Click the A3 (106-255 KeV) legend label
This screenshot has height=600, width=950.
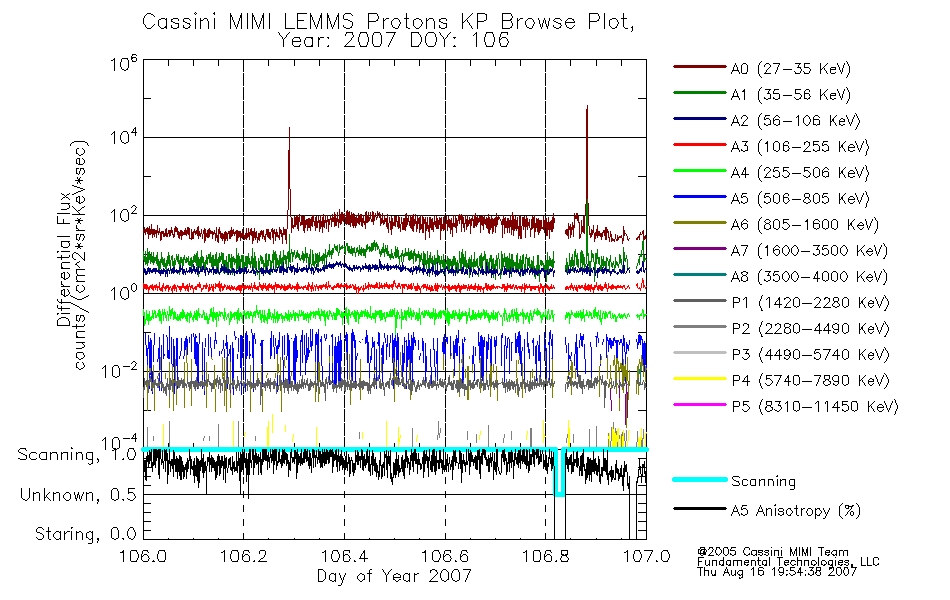(x=800, y=147)
